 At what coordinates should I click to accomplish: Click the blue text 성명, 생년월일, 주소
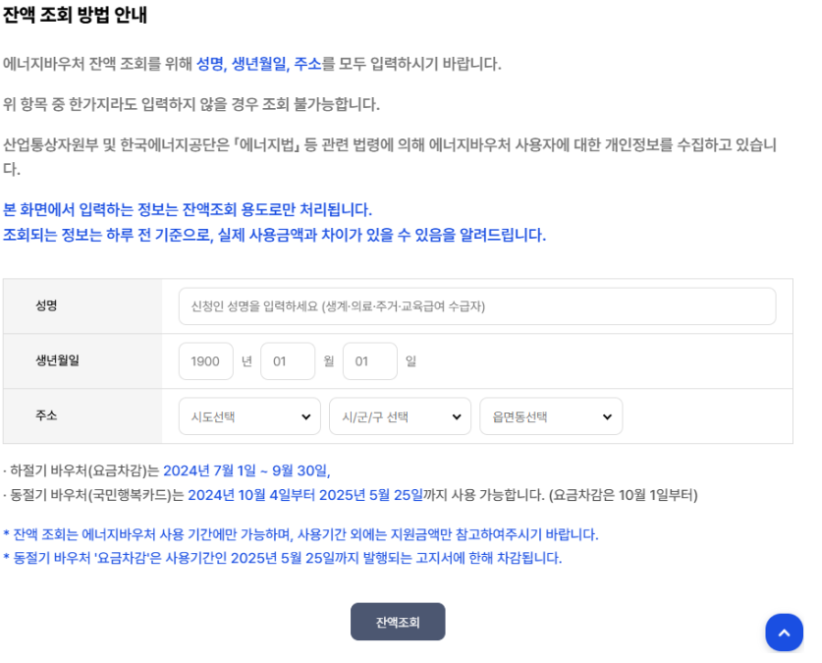pyautogui.click(x=258, y=64)
